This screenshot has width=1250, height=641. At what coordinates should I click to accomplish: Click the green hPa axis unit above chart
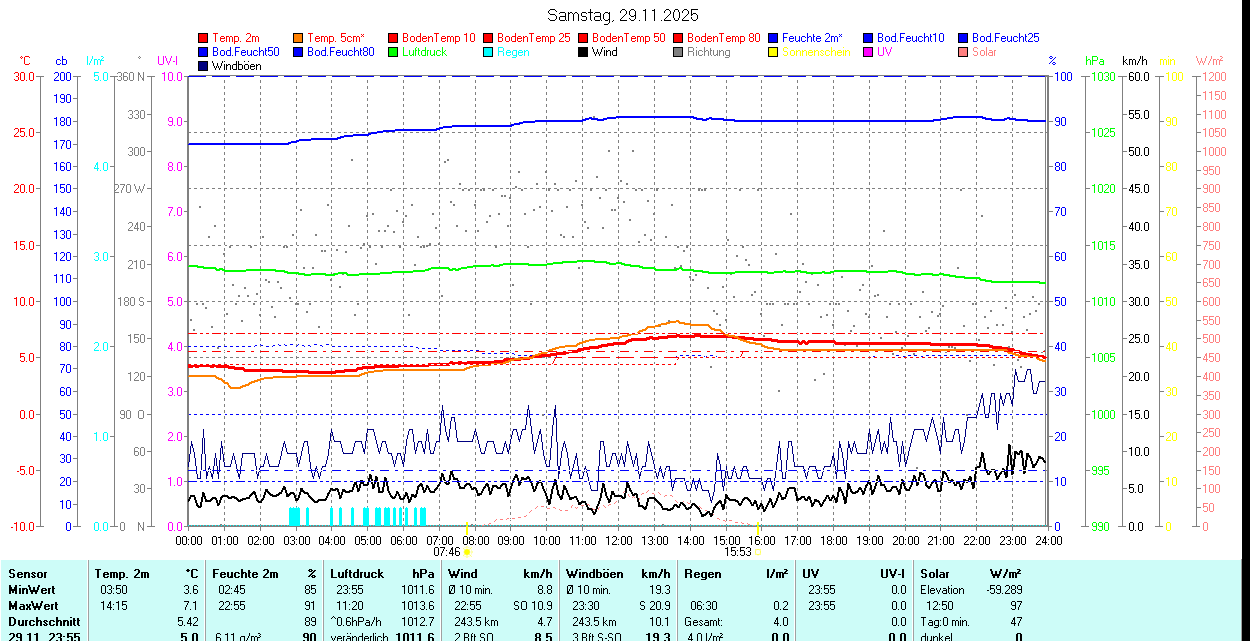pyautogui.click(x=1096, y=61)
